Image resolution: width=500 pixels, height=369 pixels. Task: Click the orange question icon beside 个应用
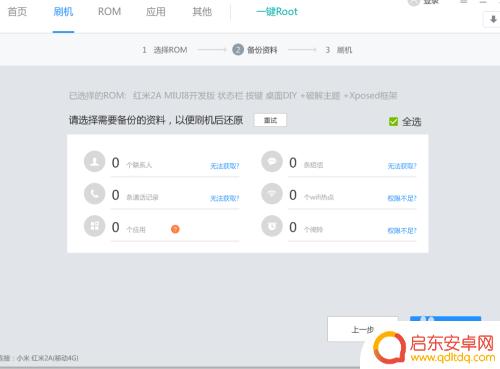175,229
